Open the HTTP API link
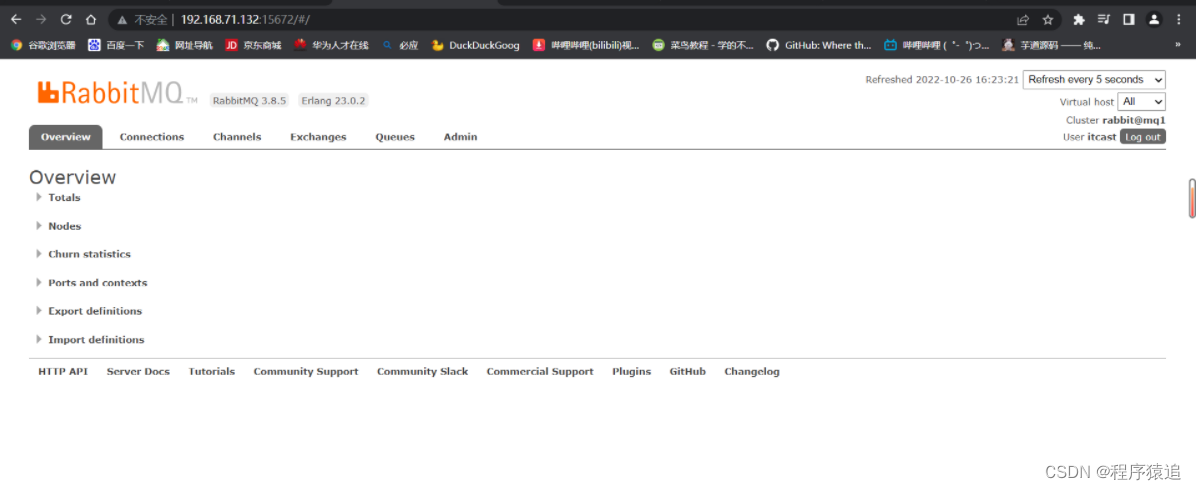 (63, 372)
